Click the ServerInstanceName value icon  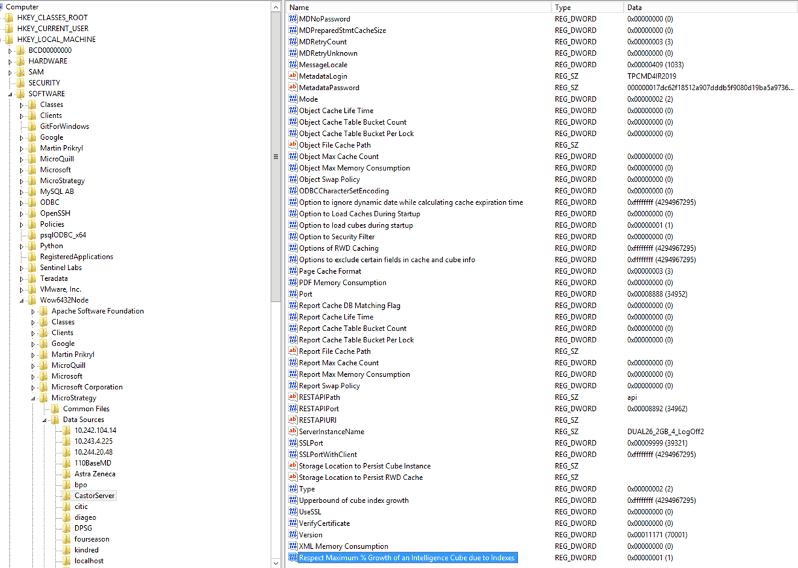click(x=292, y=431)
